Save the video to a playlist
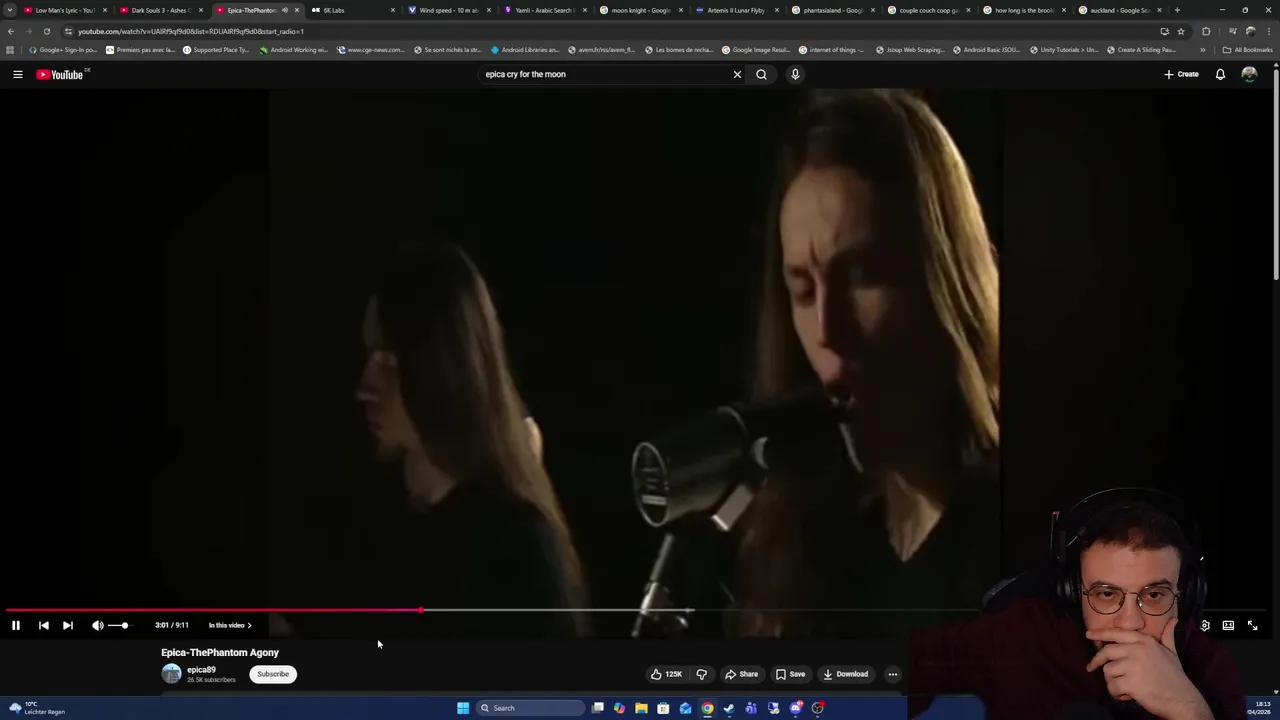 click(790, 674)
